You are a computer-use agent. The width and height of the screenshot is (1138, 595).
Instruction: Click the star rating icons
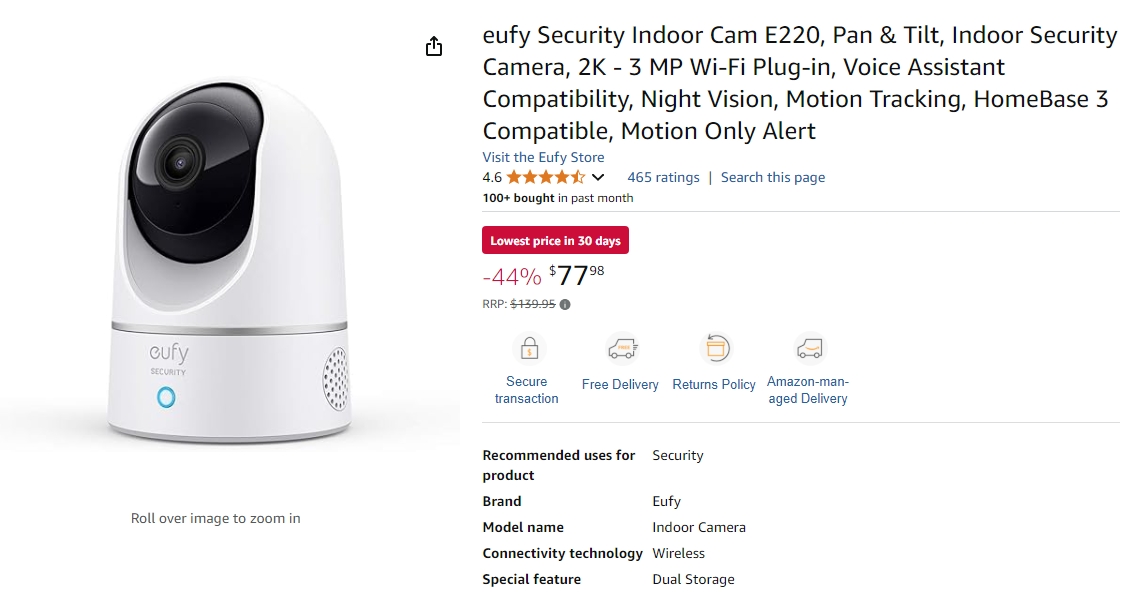[x=546, y=177]
